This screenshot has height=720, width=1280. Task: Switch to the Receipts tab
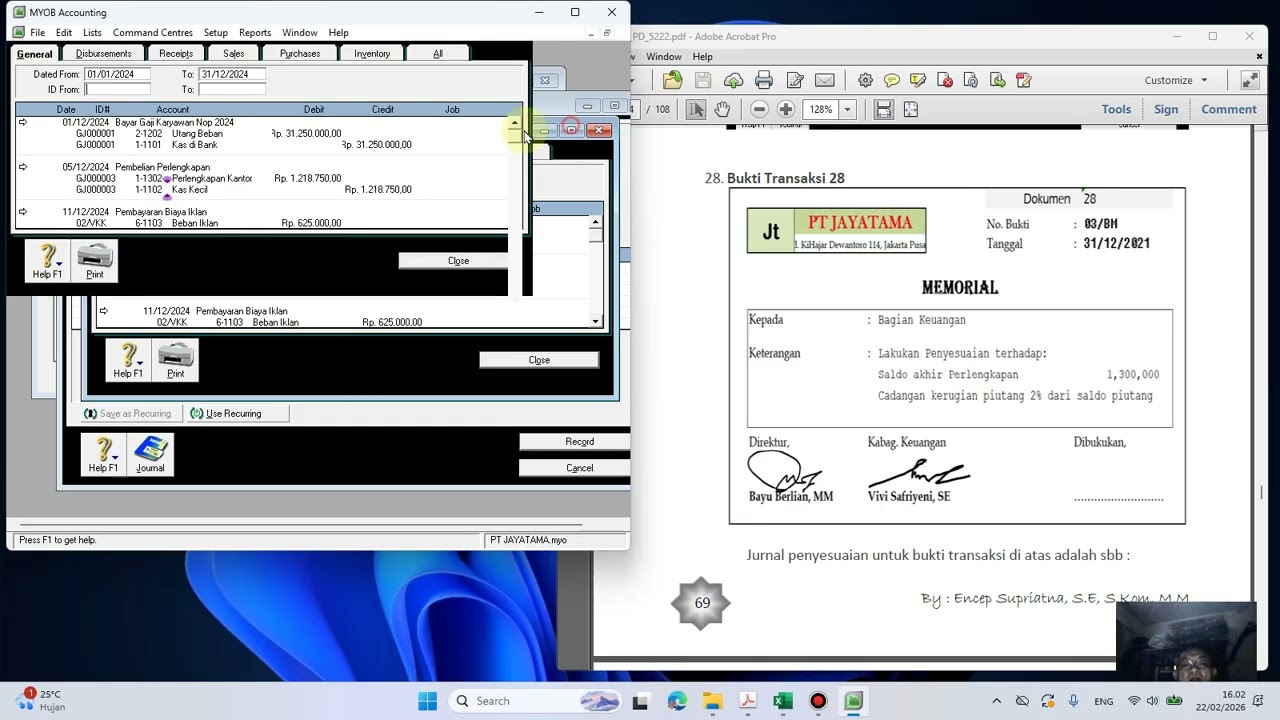176,53
